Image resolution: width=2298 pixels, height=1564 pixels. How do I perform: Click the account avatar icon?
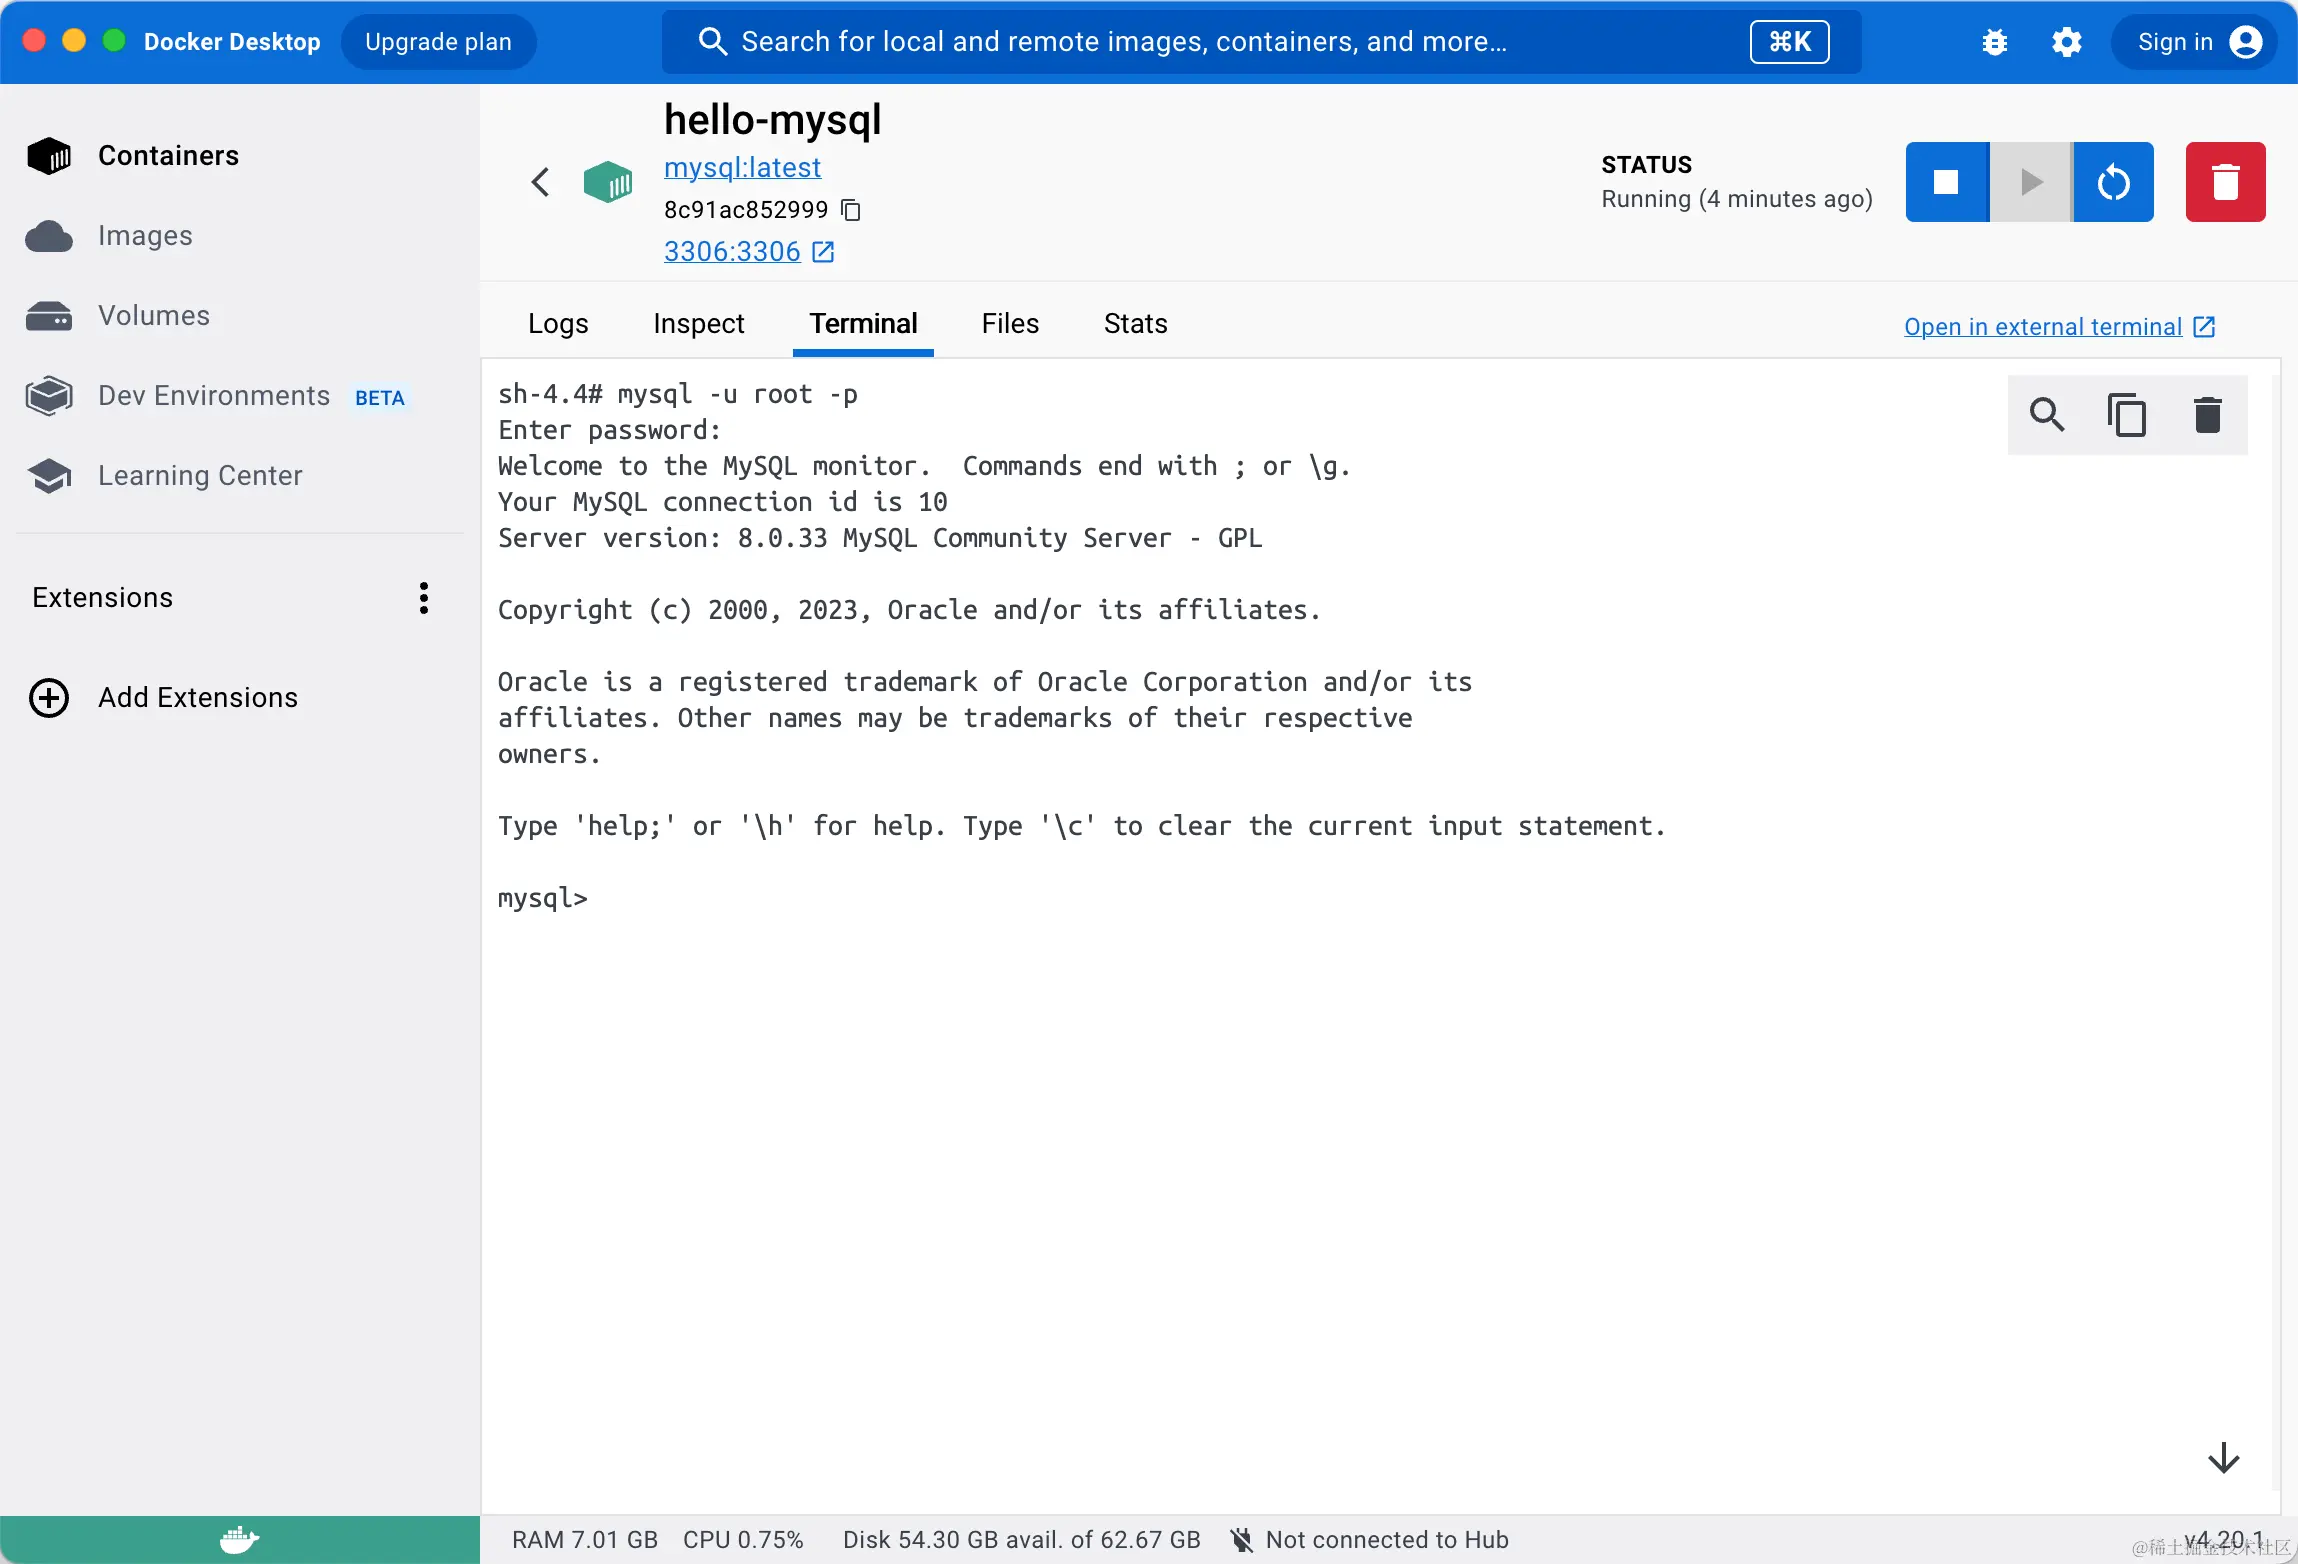pos(2246,42)
